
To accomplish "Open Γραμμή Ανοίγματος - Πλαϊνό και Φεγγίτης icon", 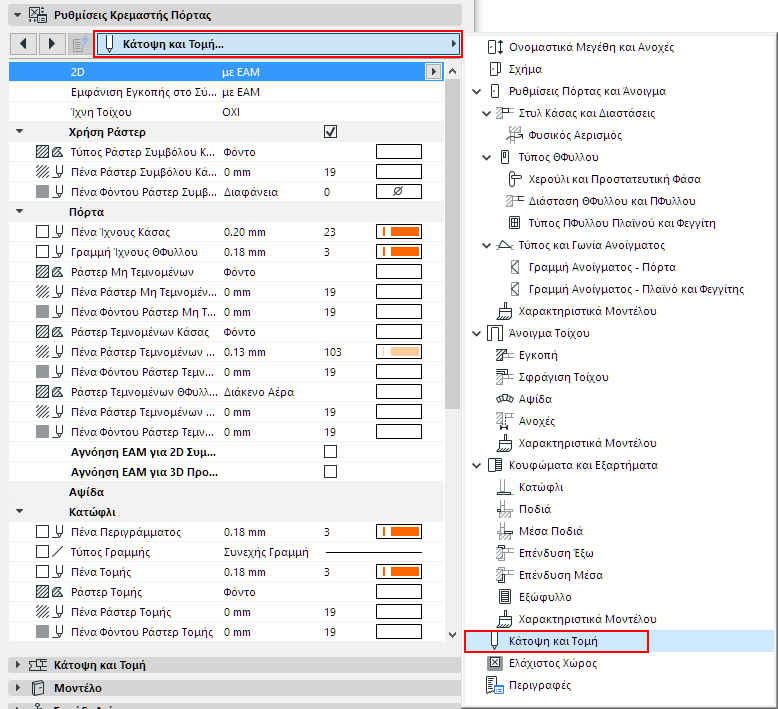I will click(x=515, y=289).
